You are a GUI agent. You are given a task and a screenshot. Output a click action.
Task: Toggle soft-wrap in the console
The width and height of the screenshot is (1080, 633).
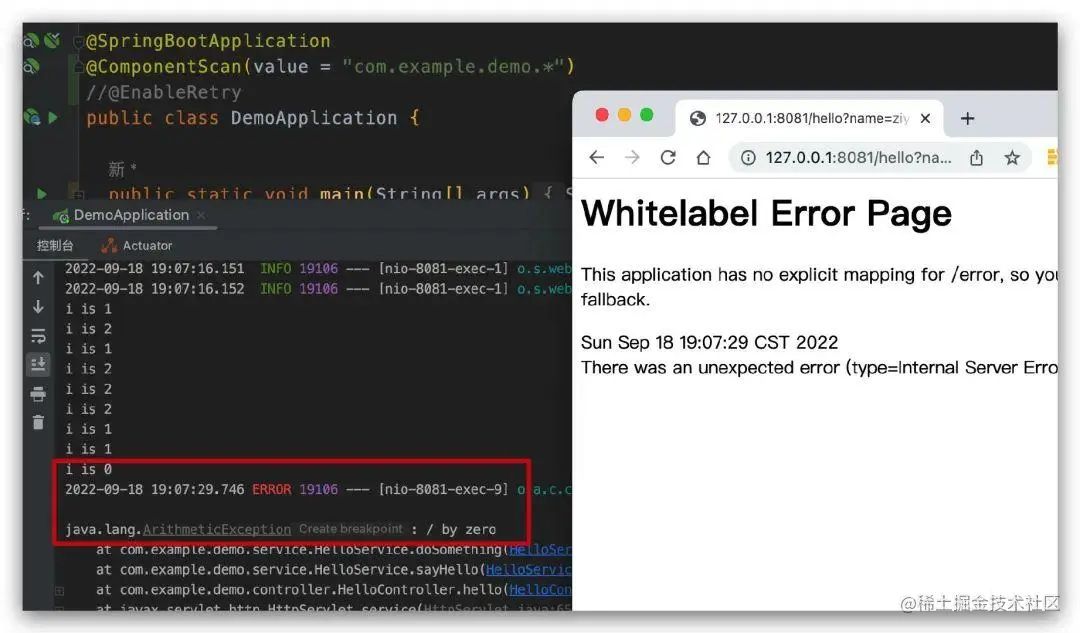click(x=39, y=335)
